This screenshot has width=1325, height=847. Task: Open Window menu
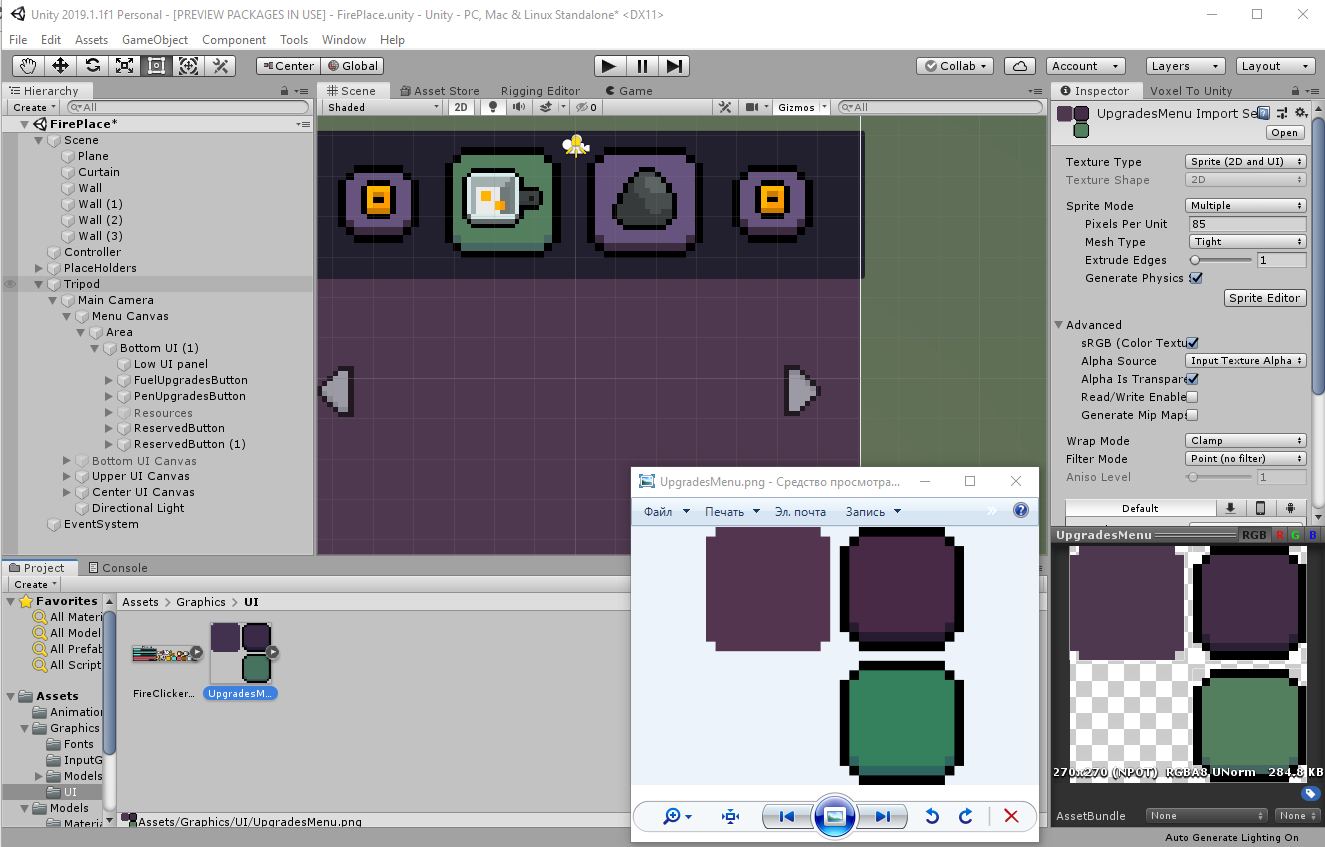coord(344,40)
